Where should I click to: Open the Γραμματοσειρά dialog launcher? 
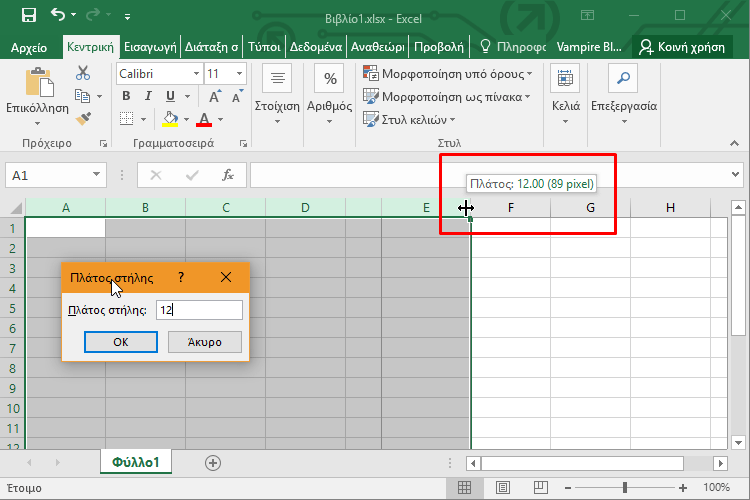point(243,143)
